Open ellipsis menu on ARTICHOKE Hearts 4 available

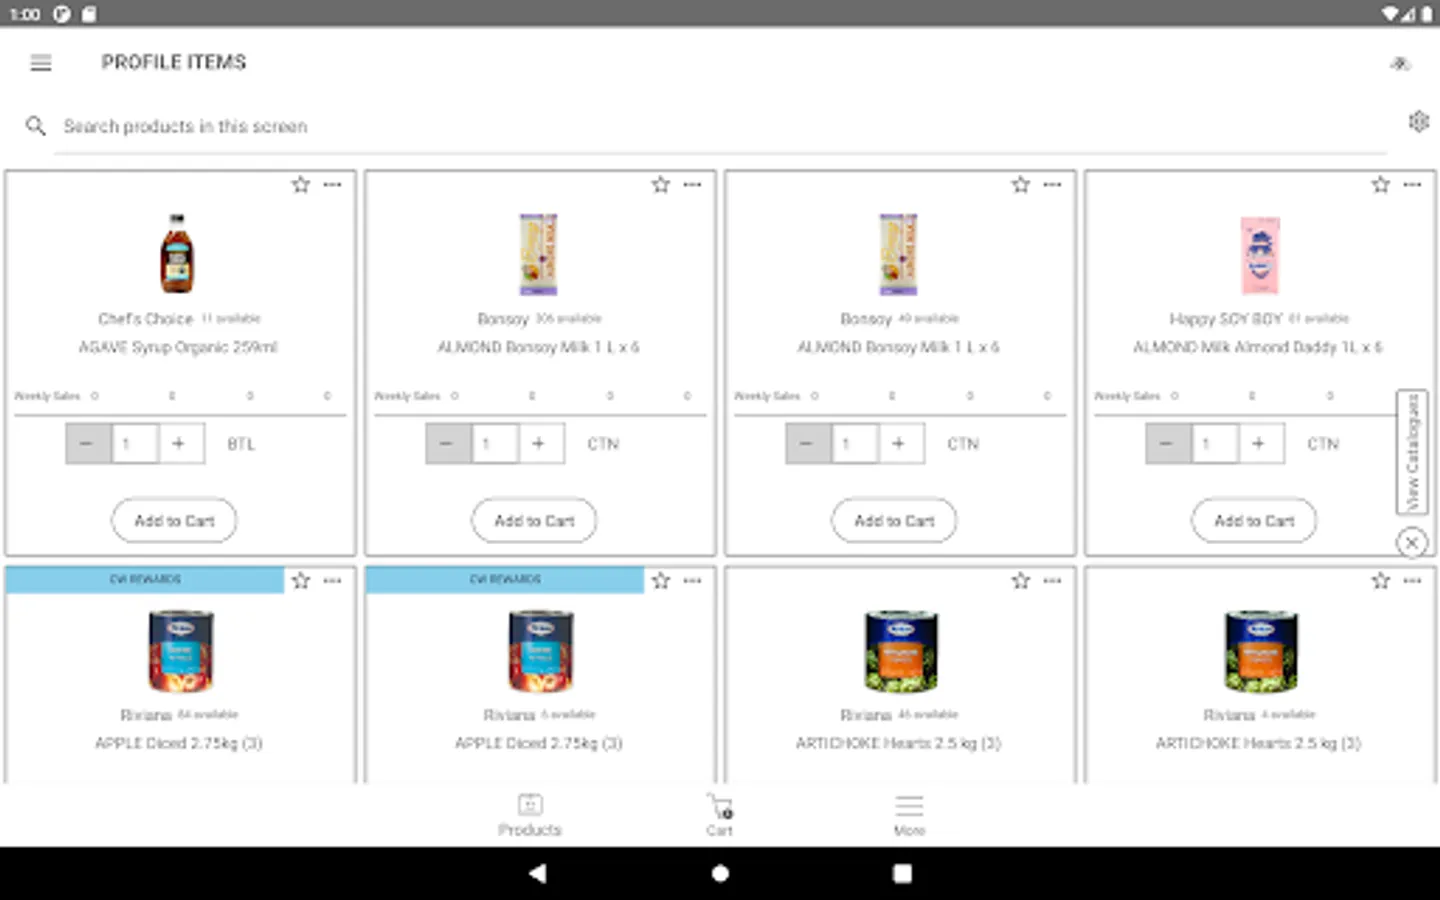coord(1413,580)
